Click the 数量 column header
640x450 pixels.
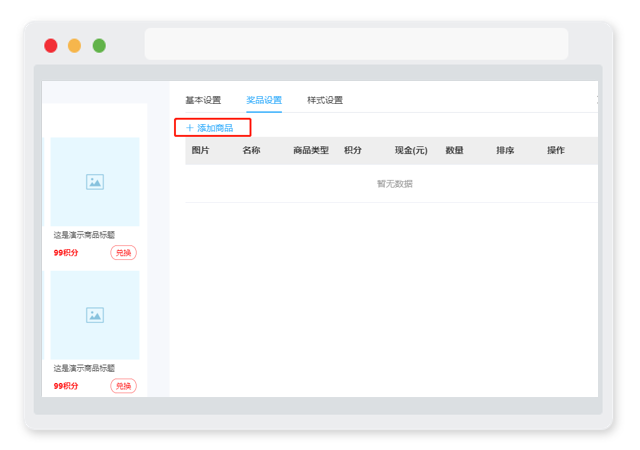pos(454,150)
